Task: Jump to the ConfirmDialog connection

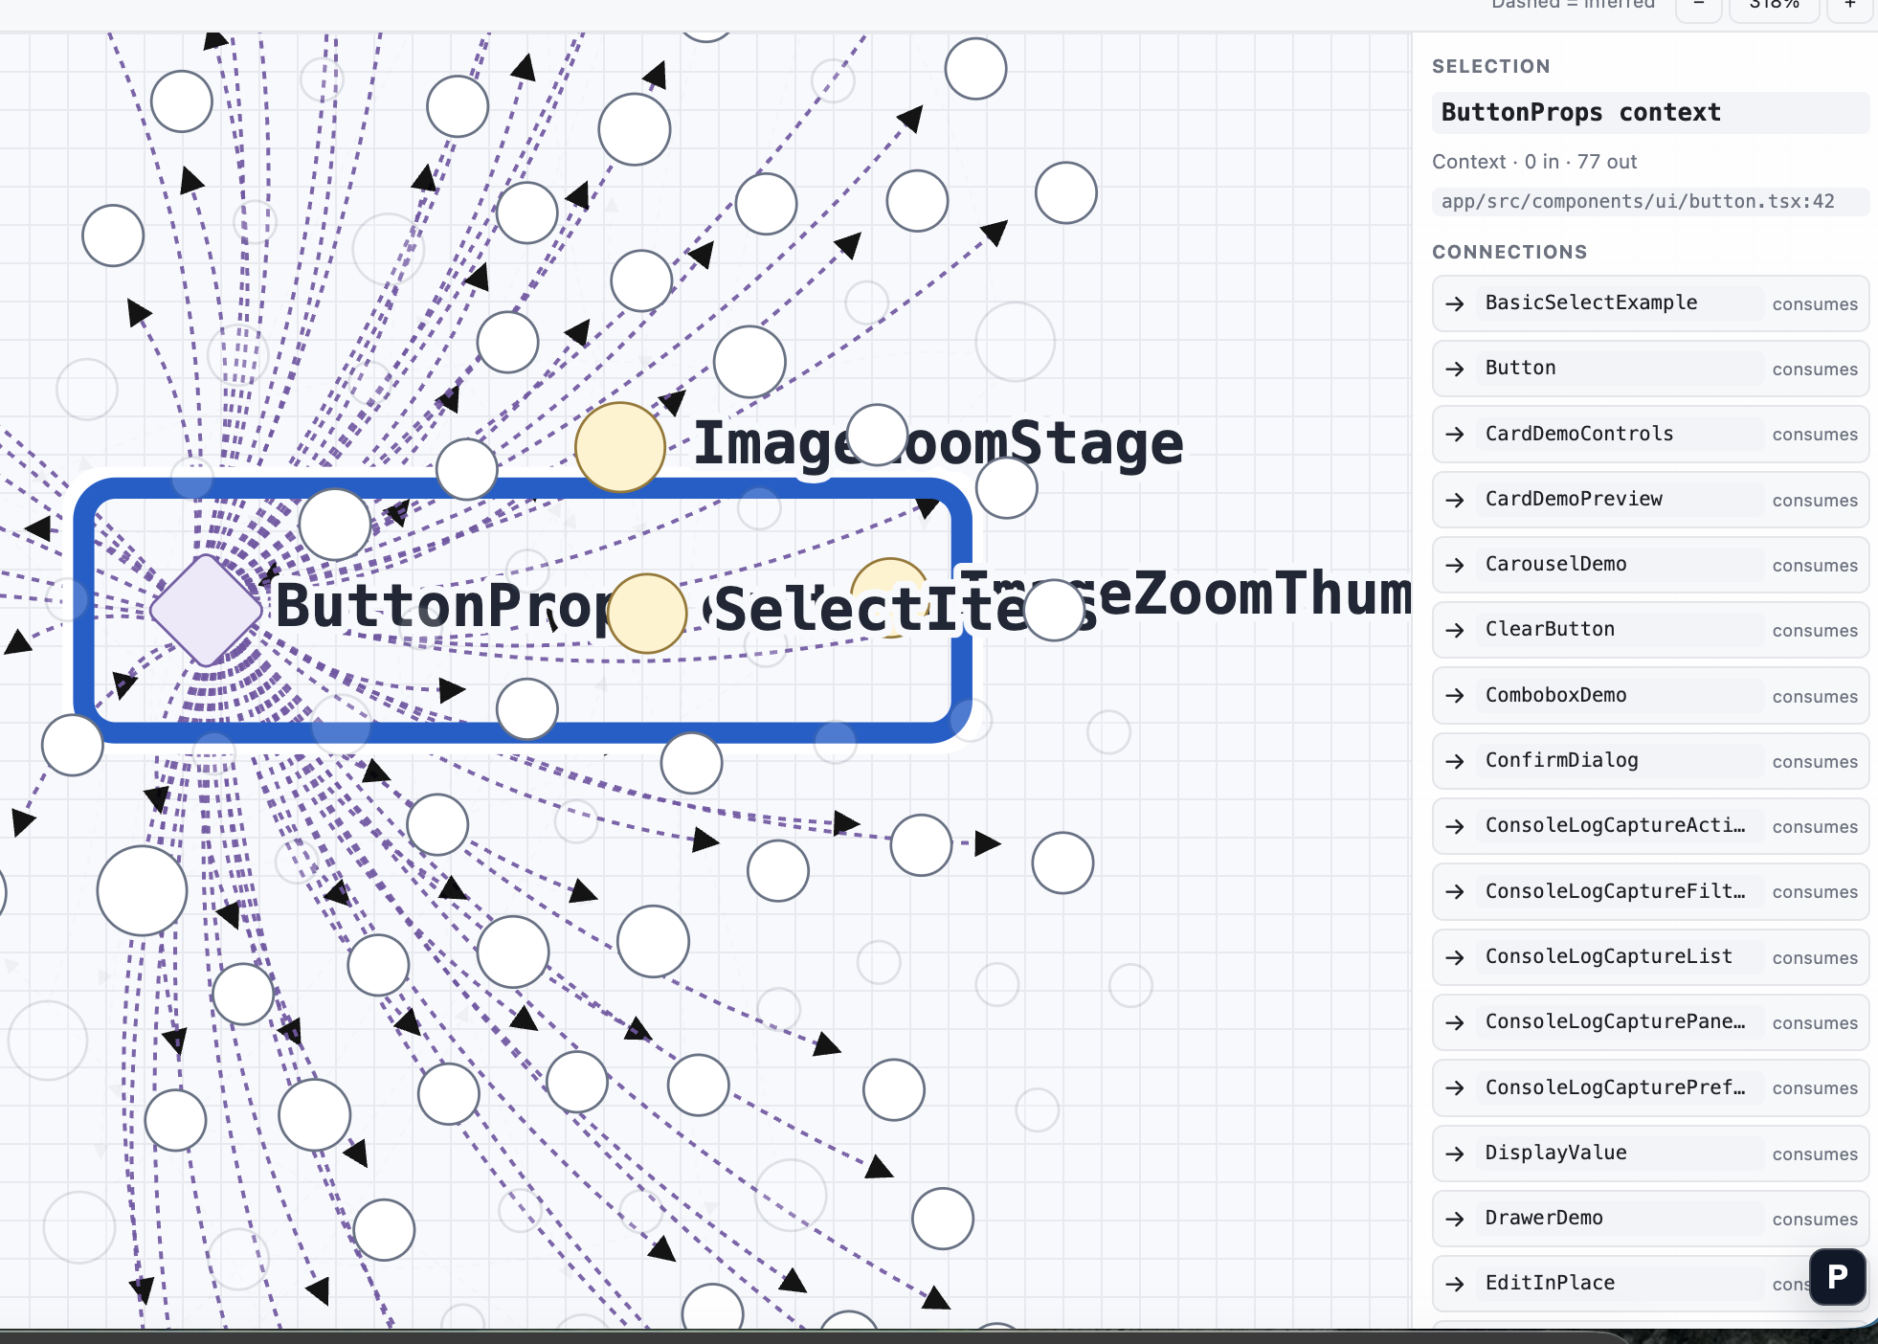Action: coord(1650,760)
